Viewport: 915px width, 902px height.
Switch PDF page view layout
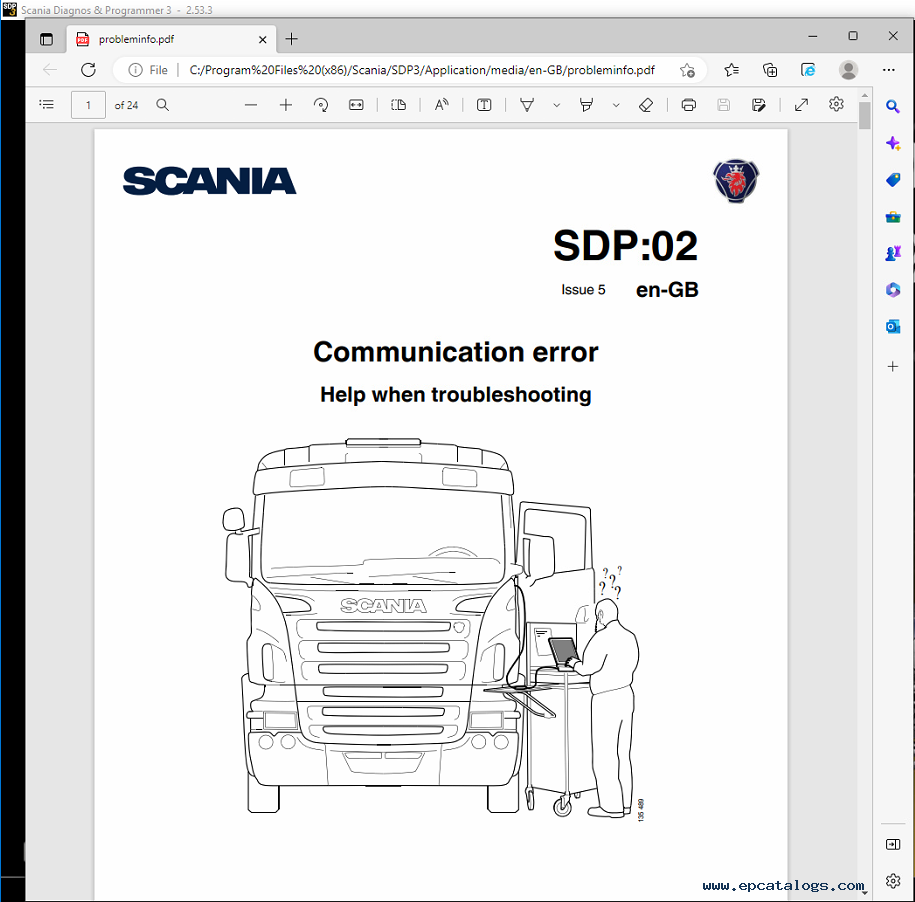point(399,105)
